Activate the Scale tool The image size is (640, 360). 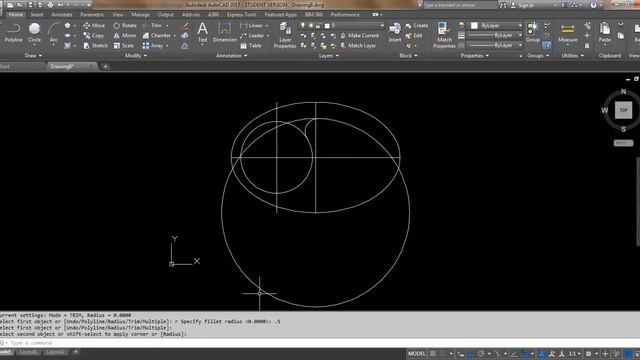[x=124, y=46]
